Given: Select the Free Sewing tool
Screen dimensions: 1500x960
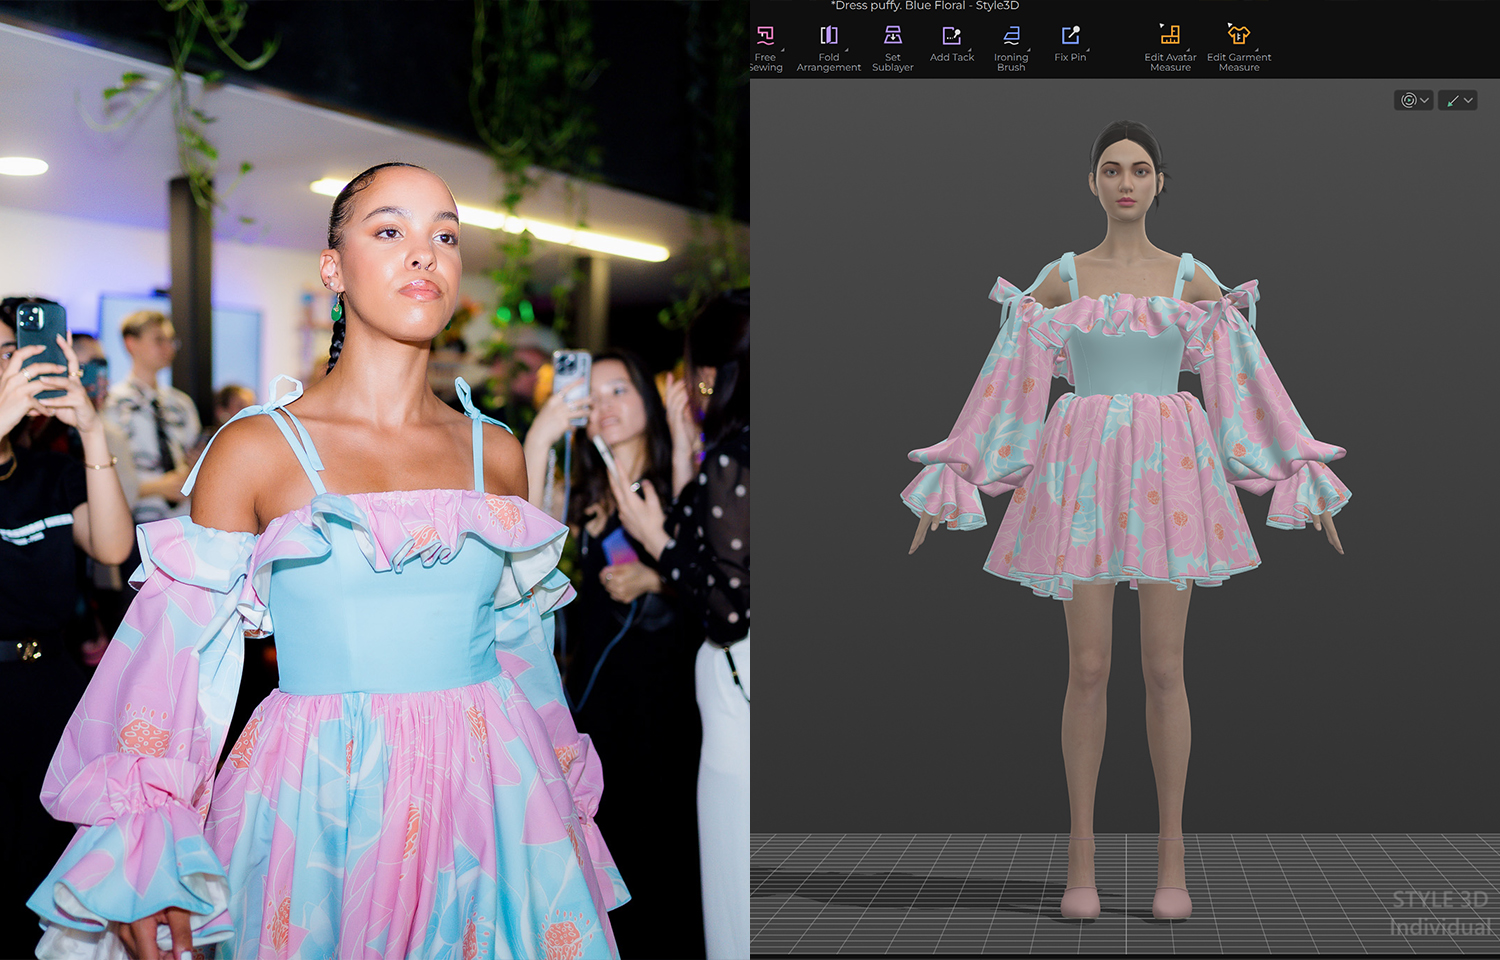Looking at the screenshot, I should click(x=765, y=47).
